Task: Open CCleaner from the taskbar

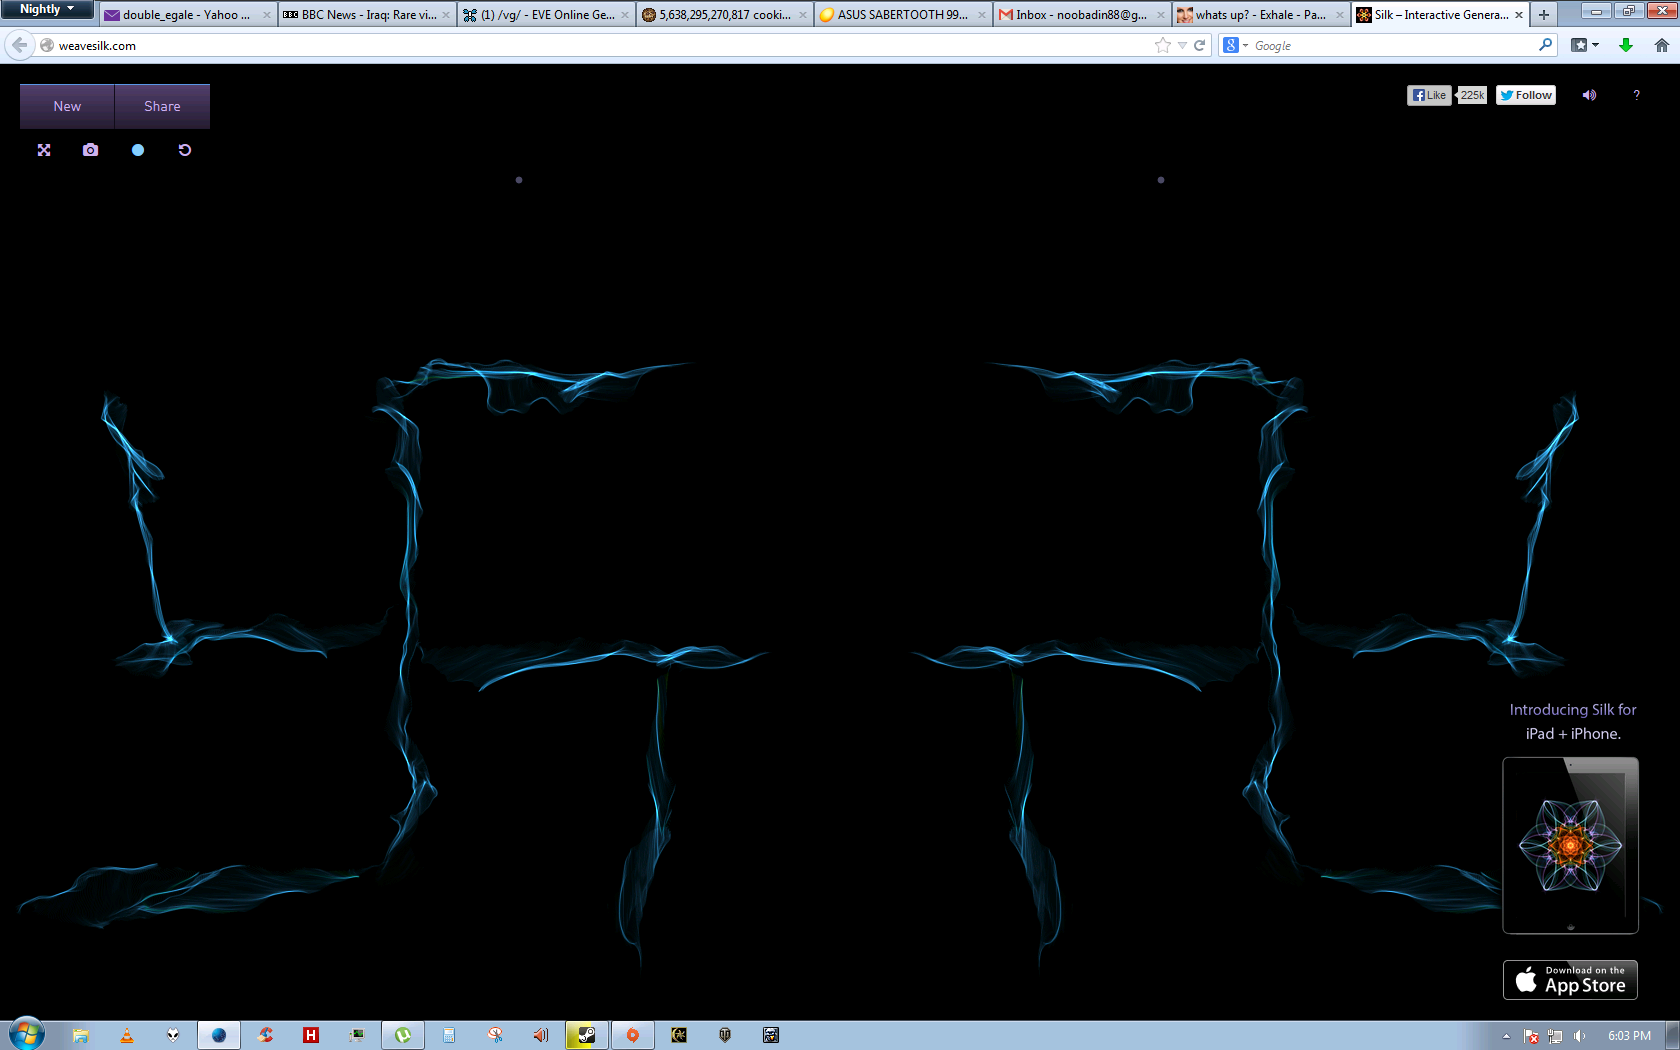Action: 265,1035
